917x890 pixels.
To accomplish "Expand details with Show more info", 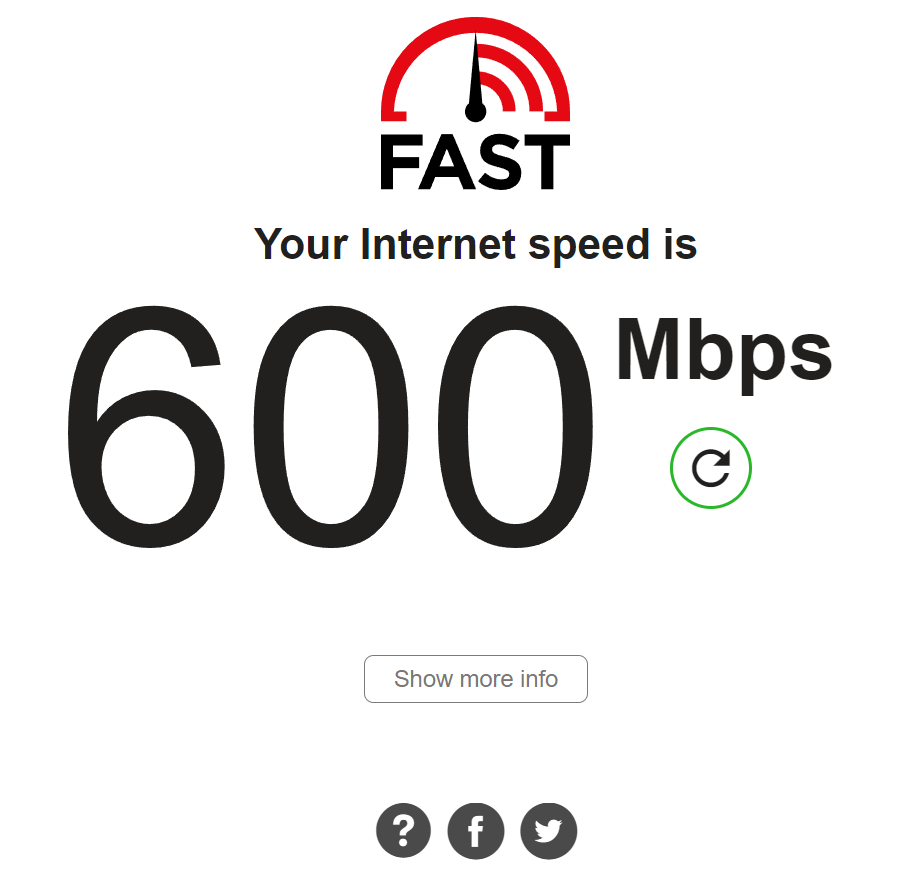I will [x=475, y=679].
